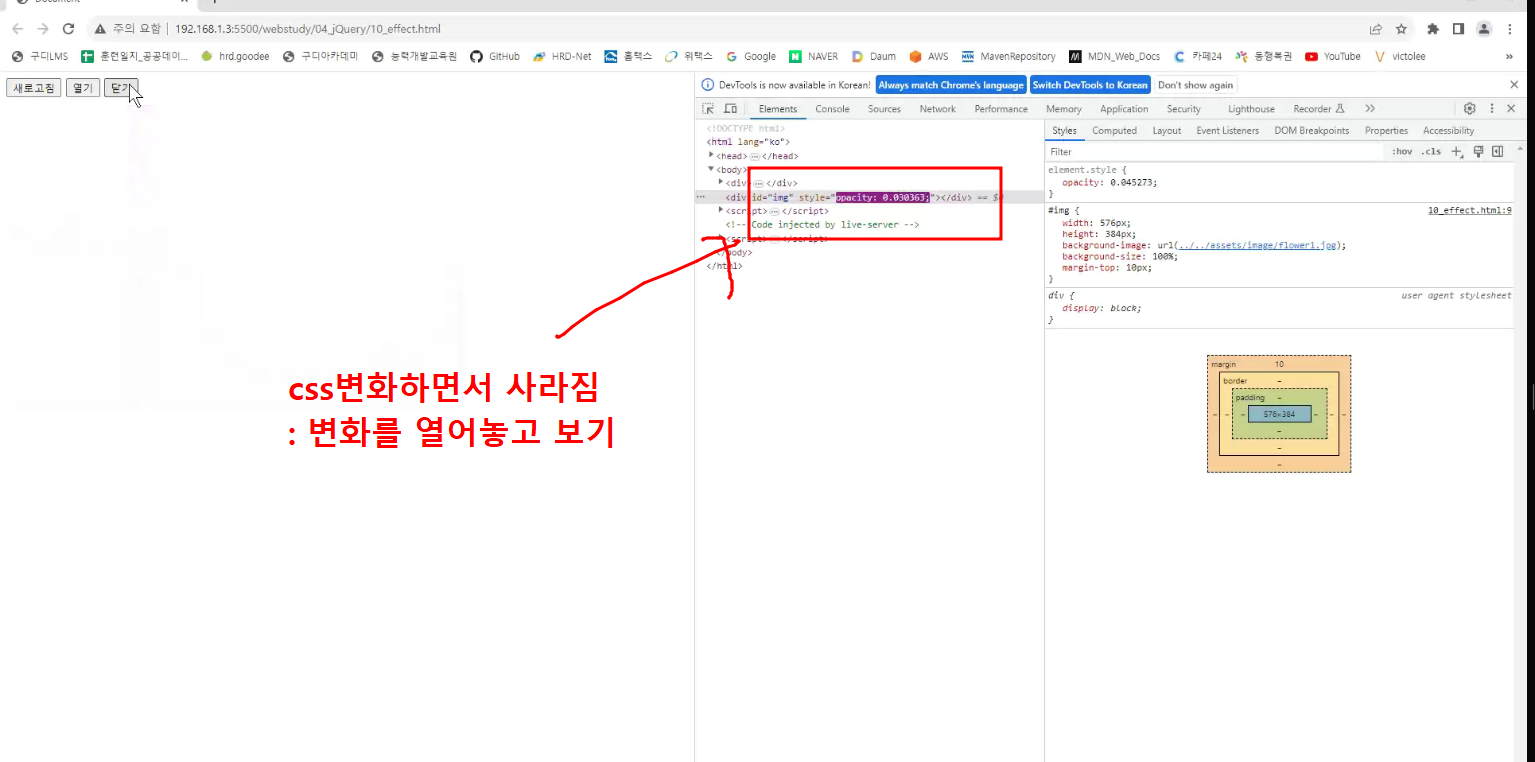1535x762 pixels.
Task: Click the 새로고침 button on the page
Action: click(34, 88)
